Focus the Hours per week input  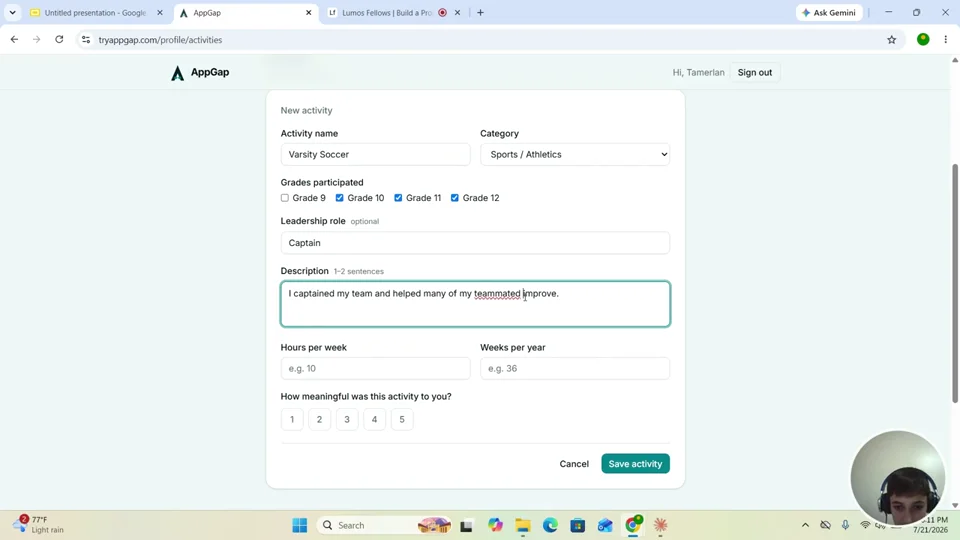(x=375, y=369)
